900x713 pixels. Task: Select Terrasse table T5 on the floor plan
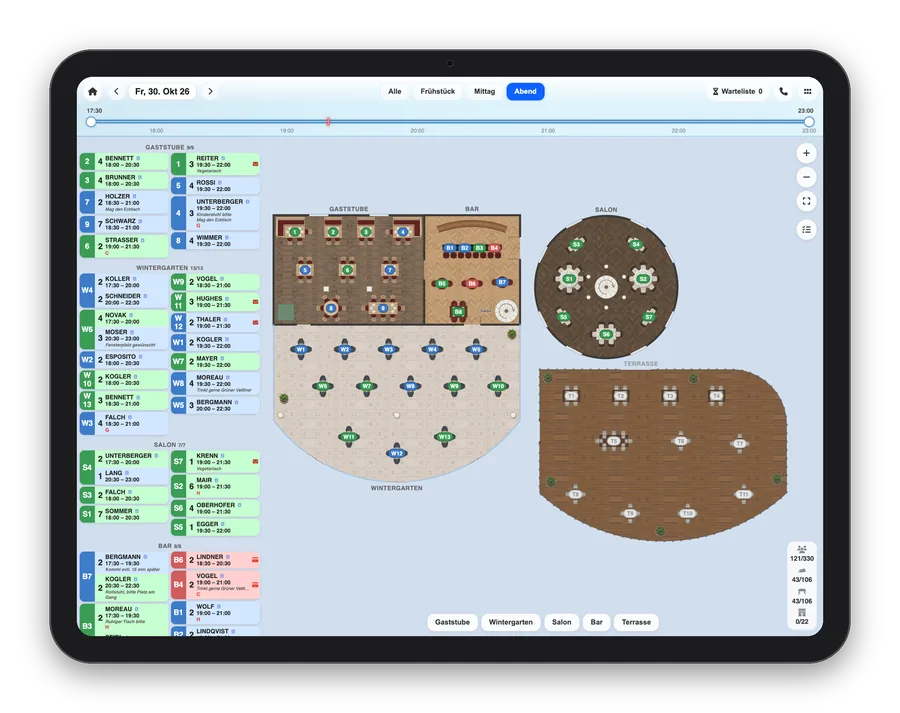tap(614, 441)
